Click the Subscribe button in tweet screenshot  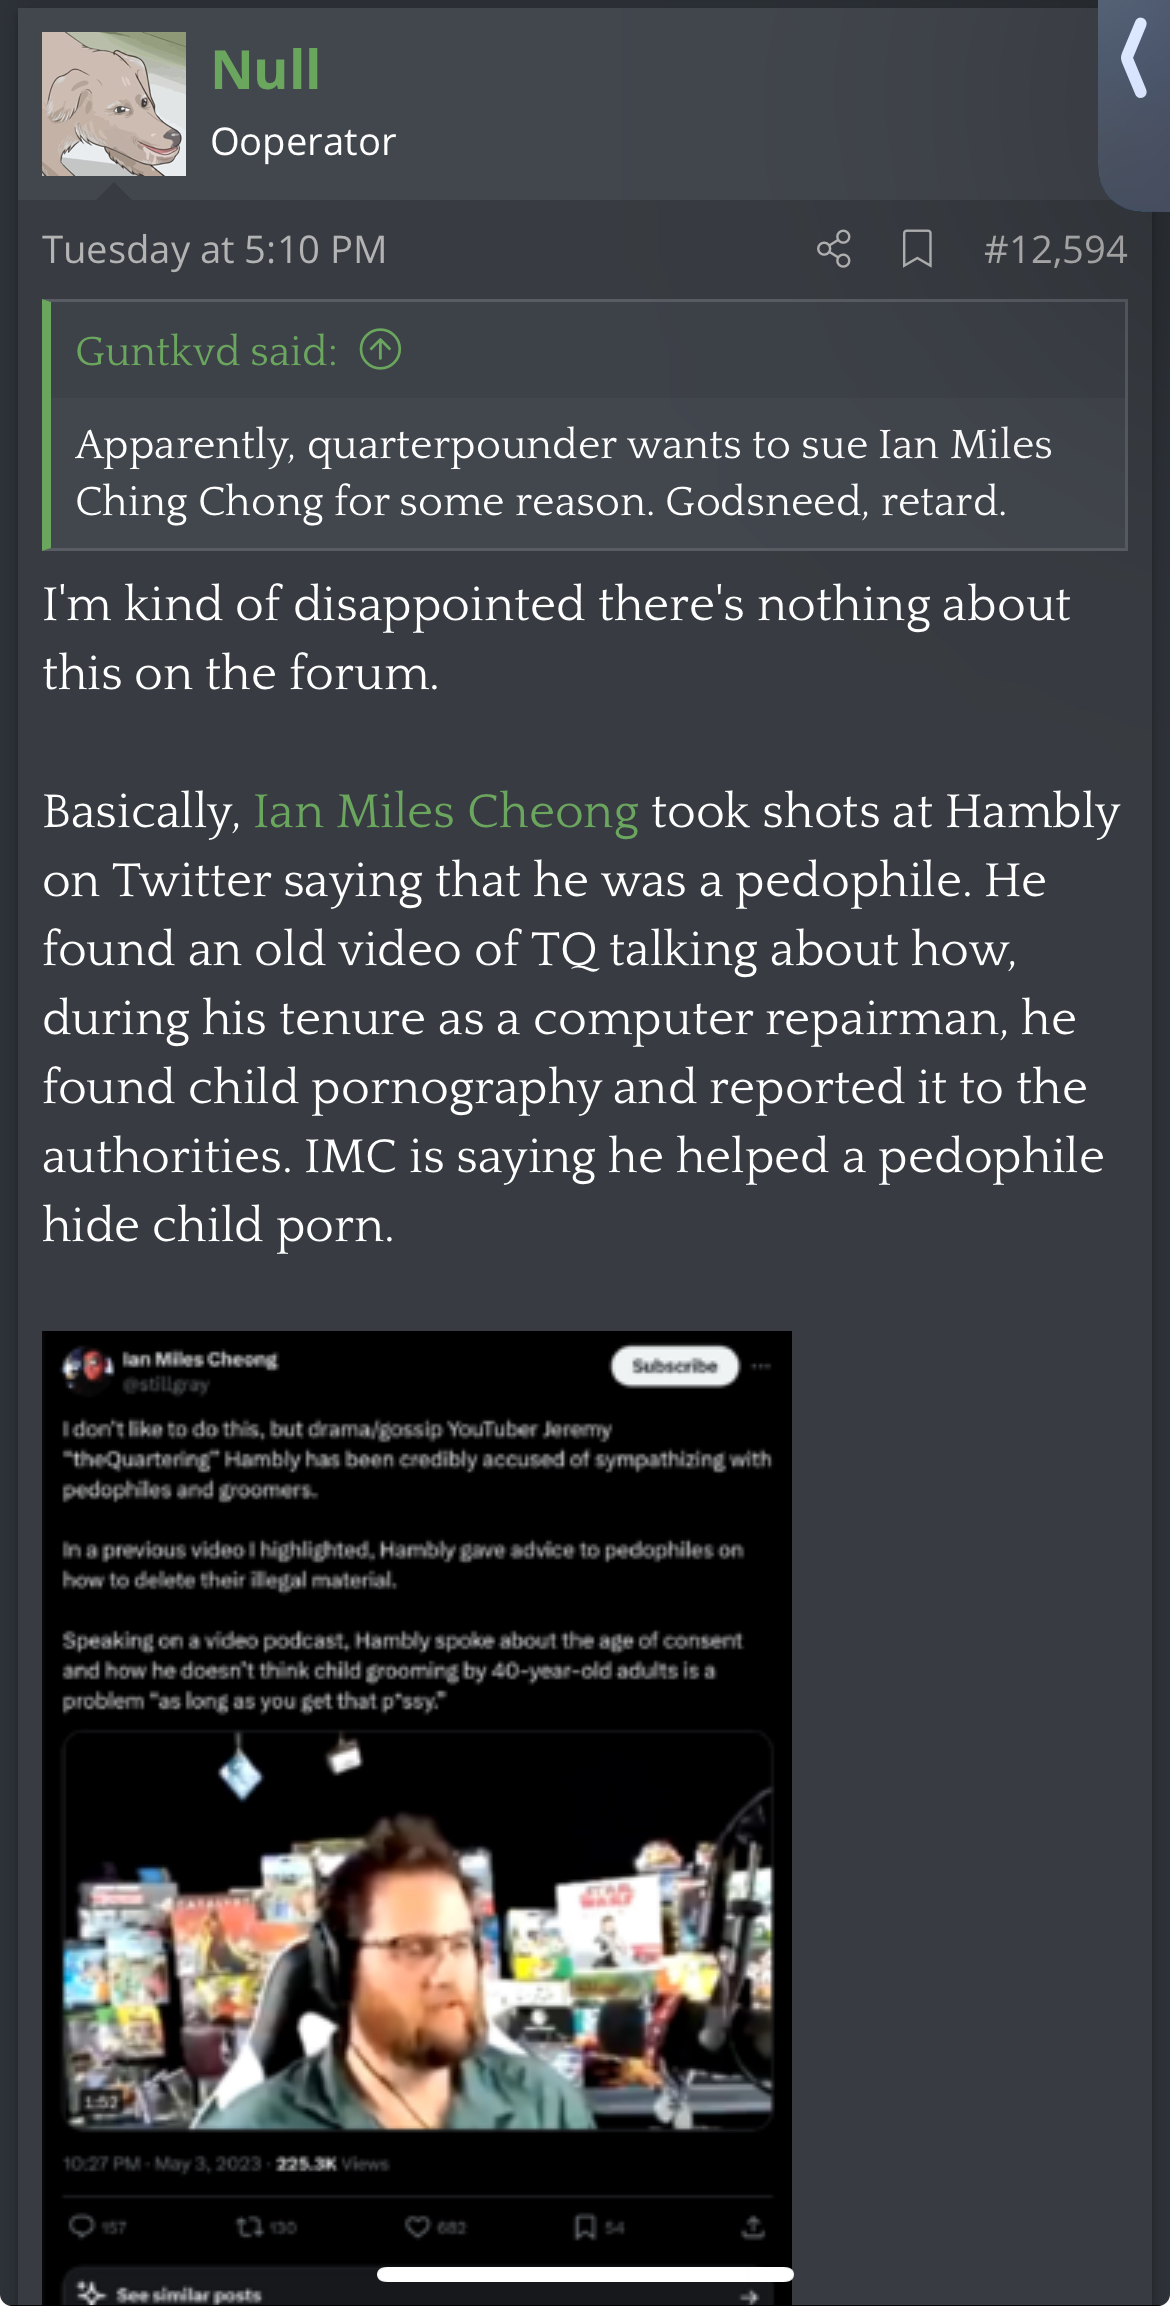pos(675,1366)
